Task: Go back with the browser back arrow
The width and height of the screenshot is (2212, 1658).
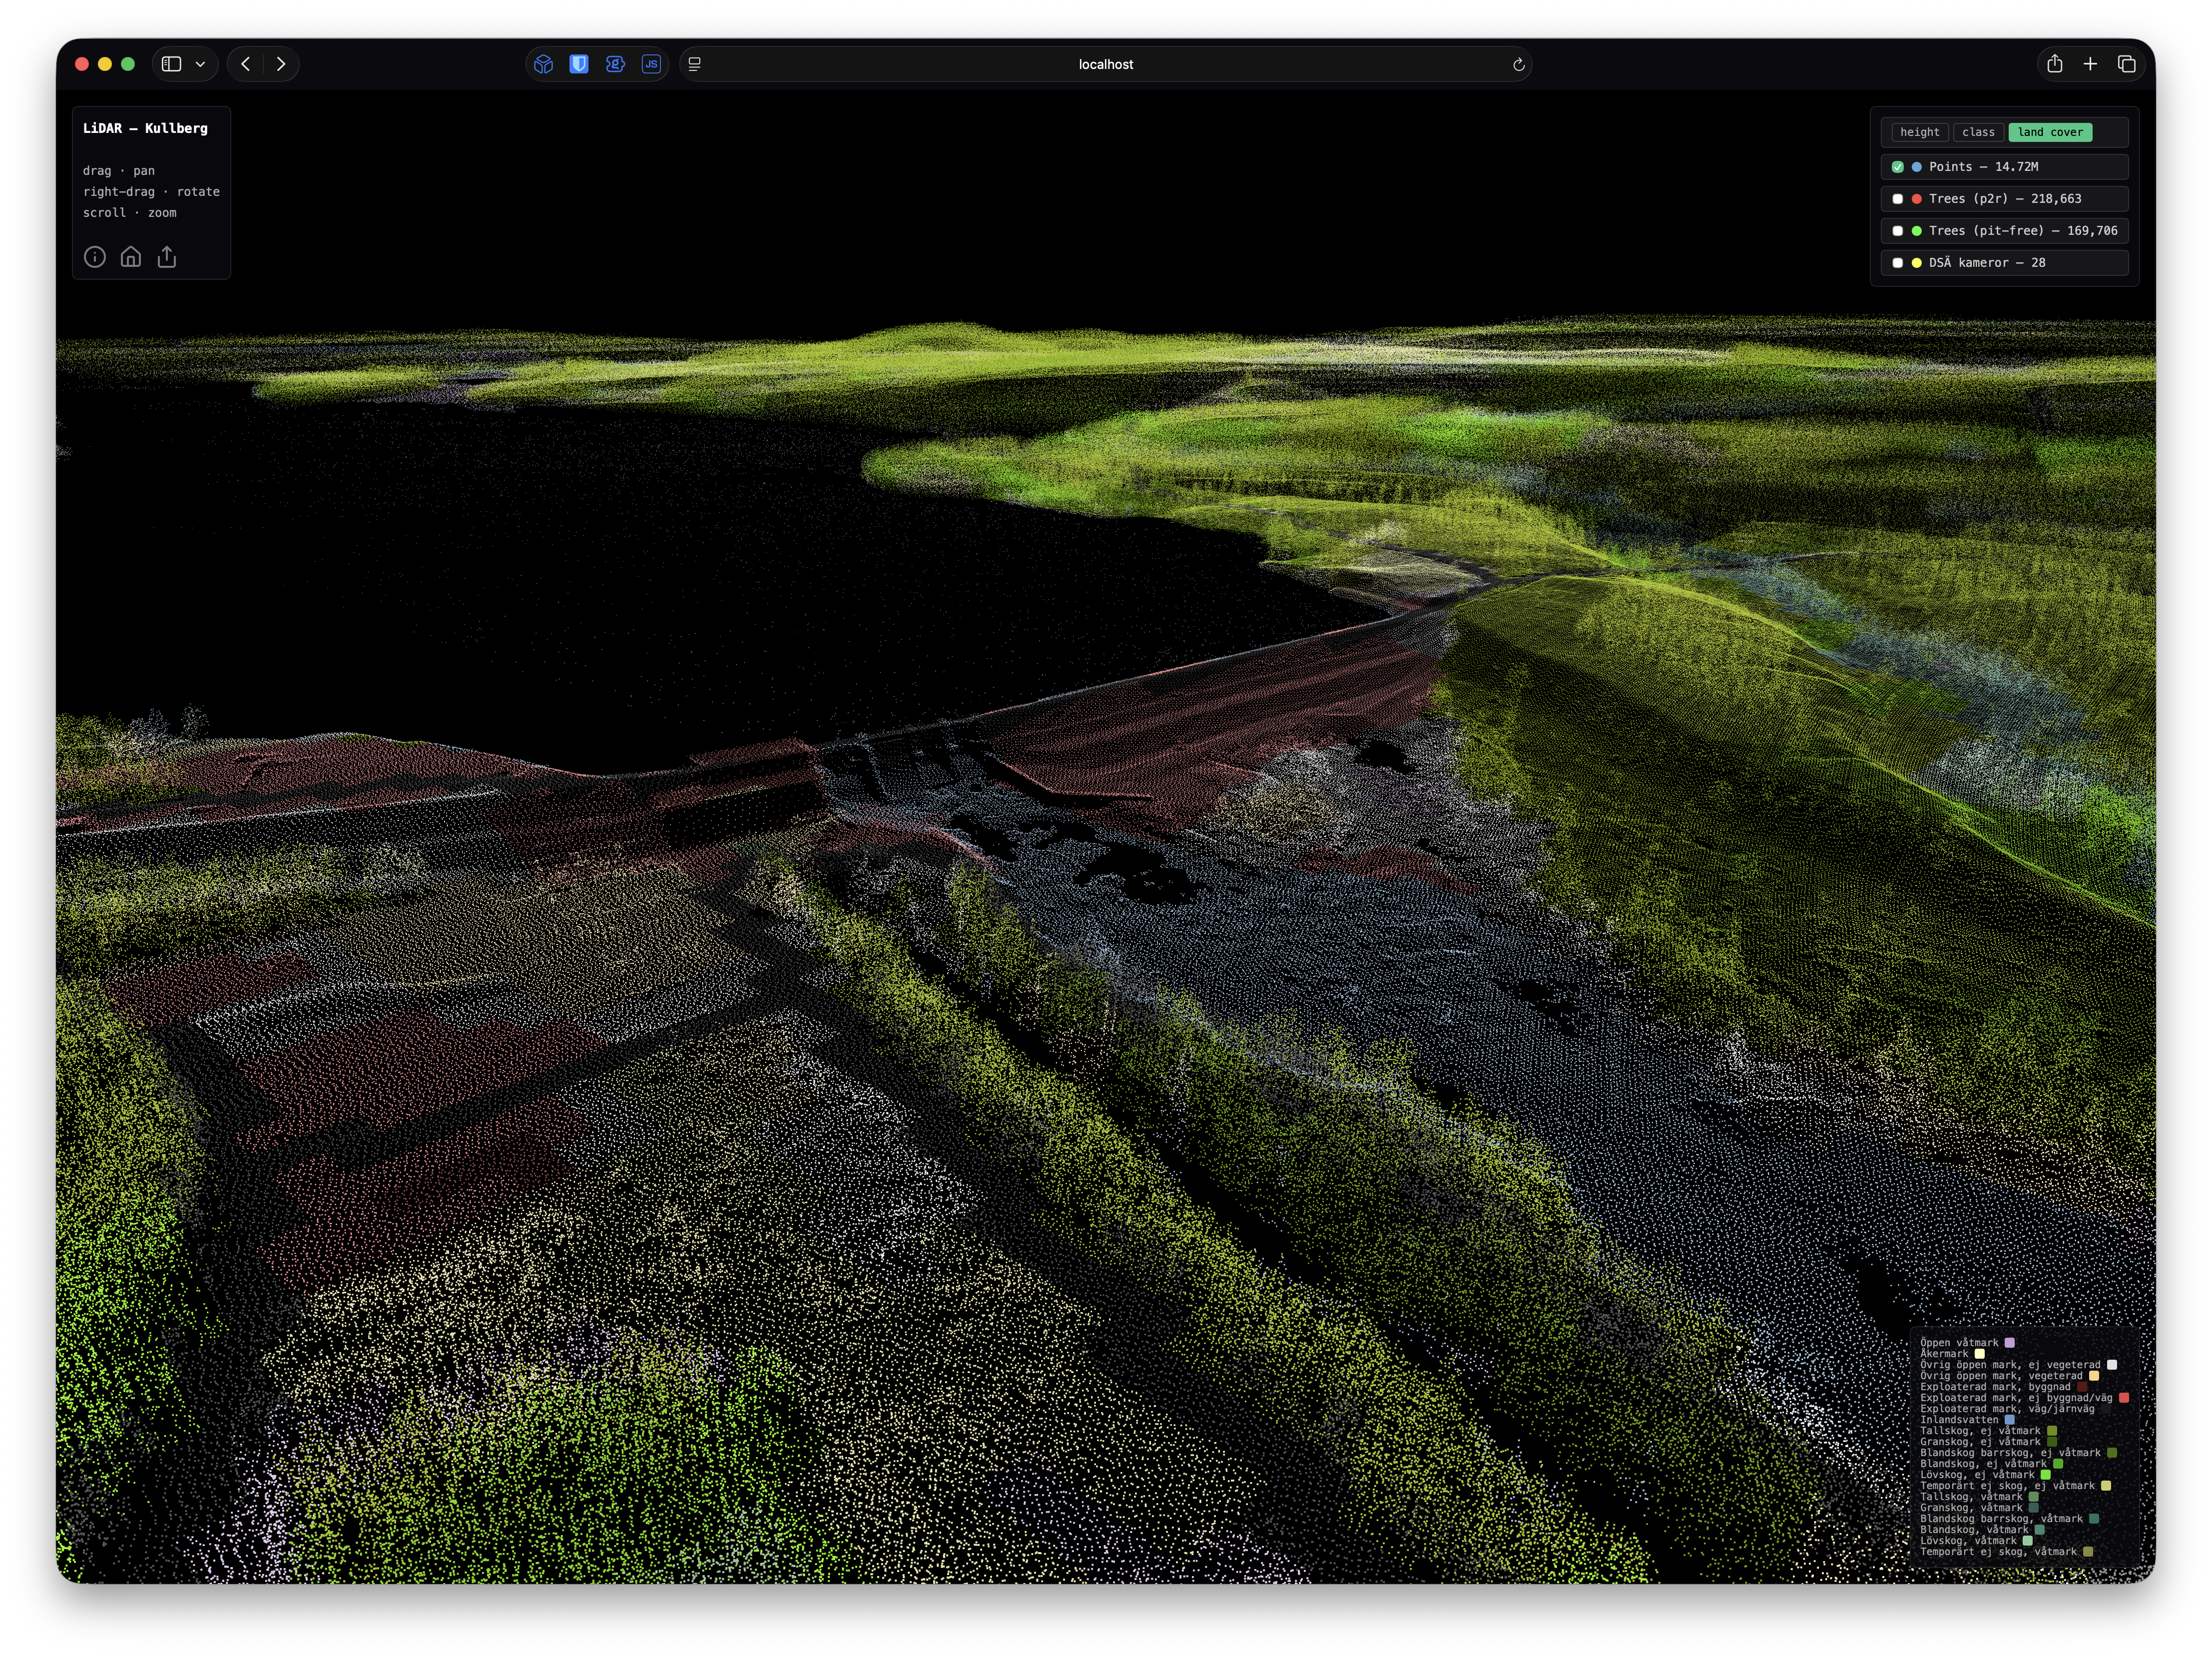Action: [x=246, y=64]
